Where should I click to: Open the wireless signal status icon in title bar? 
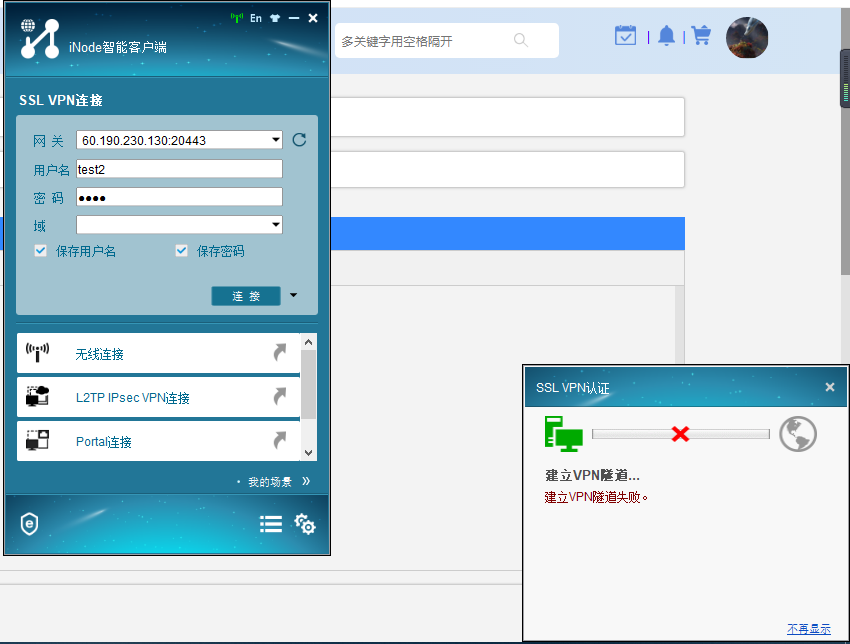237,18
